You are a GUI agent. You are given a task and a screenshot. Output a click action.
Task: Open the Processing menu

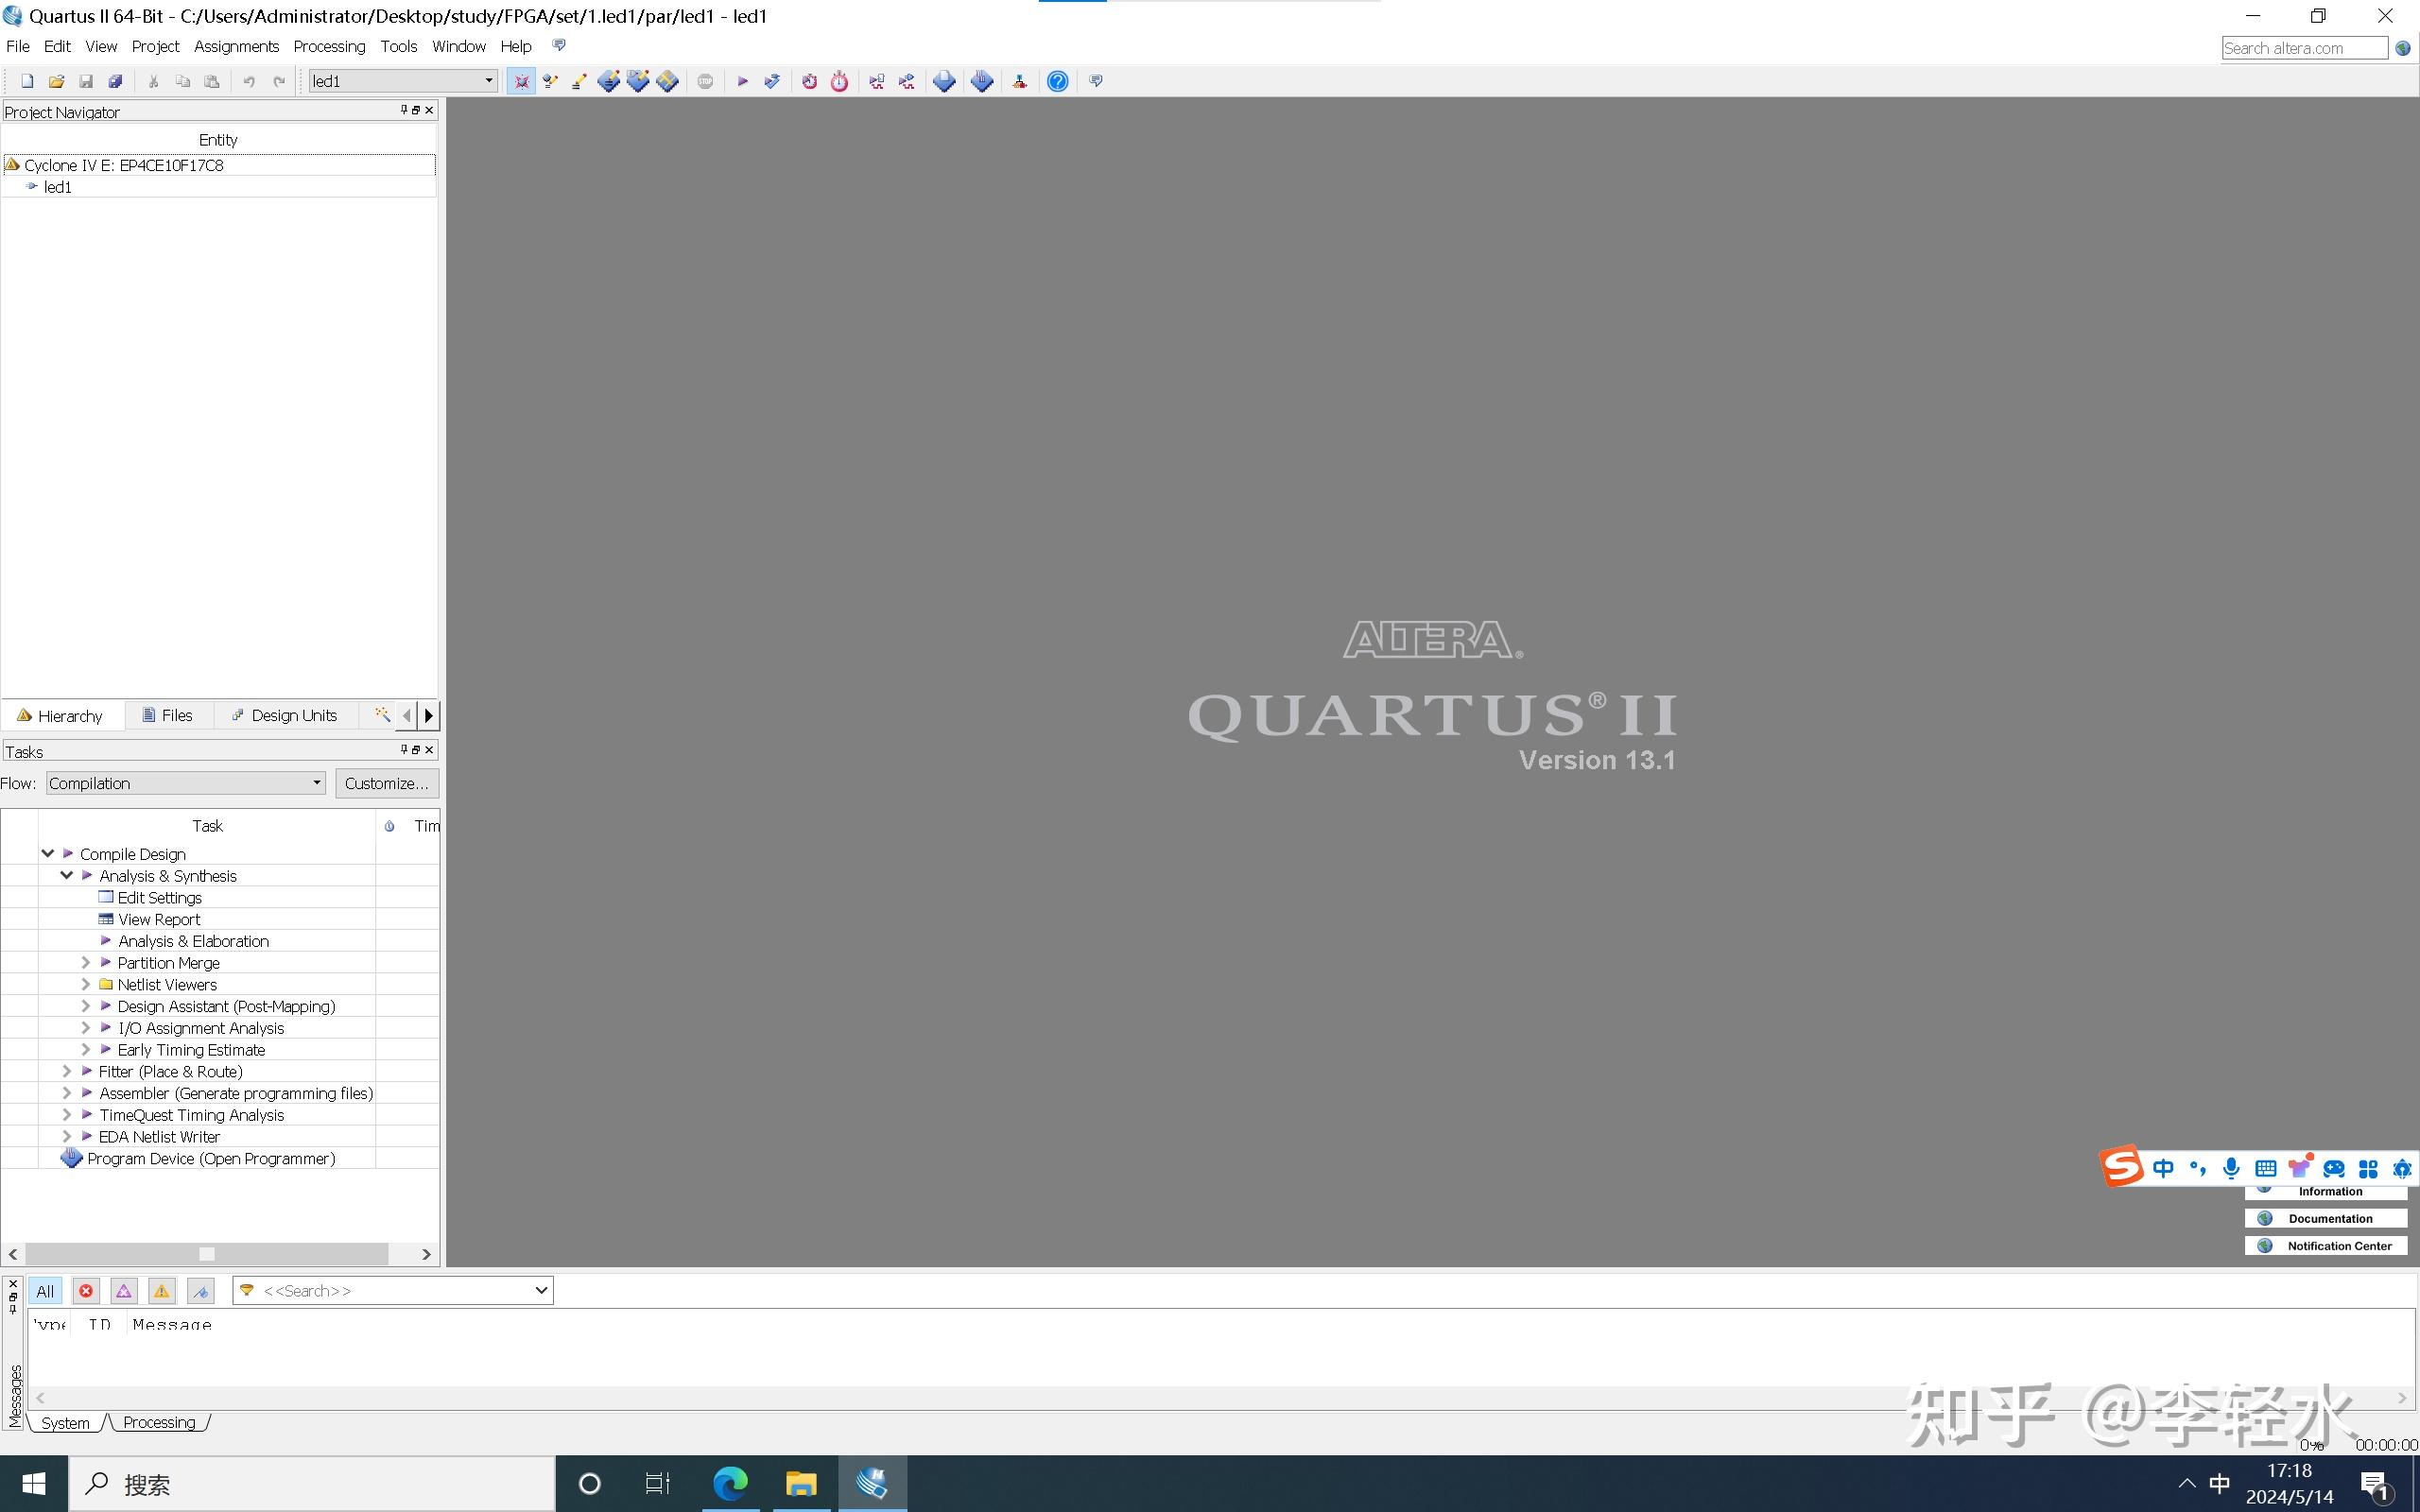coord(329,46)
